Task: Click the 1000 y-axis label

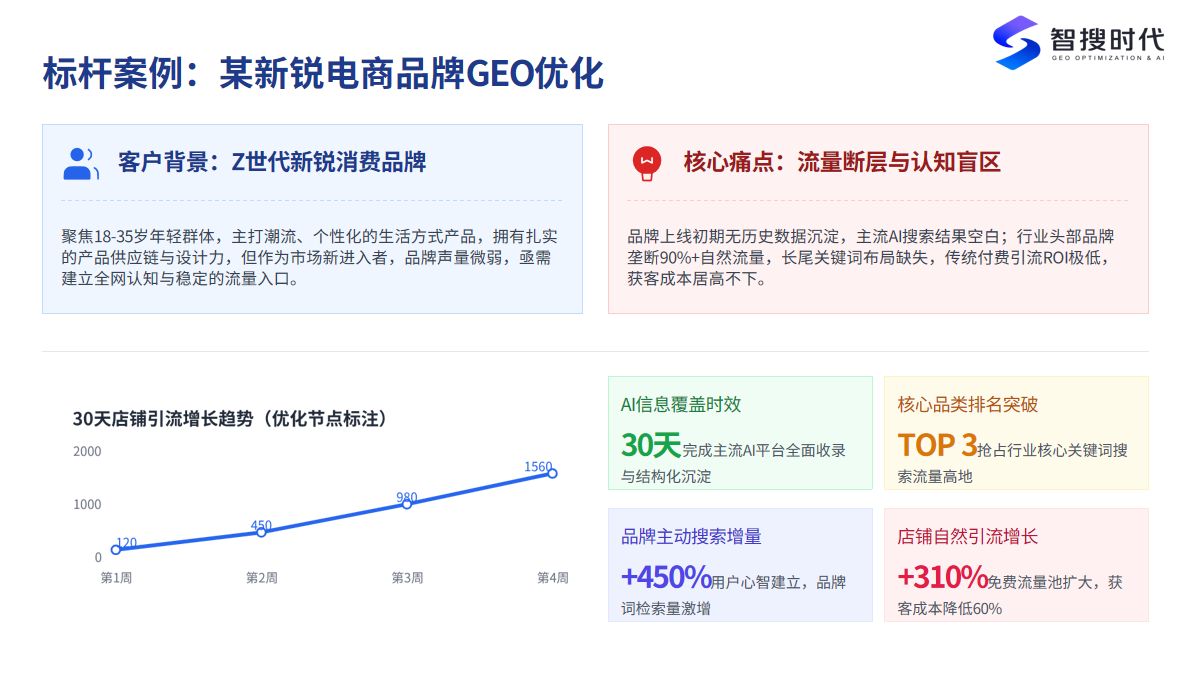Action: click(x=87, y=504)
